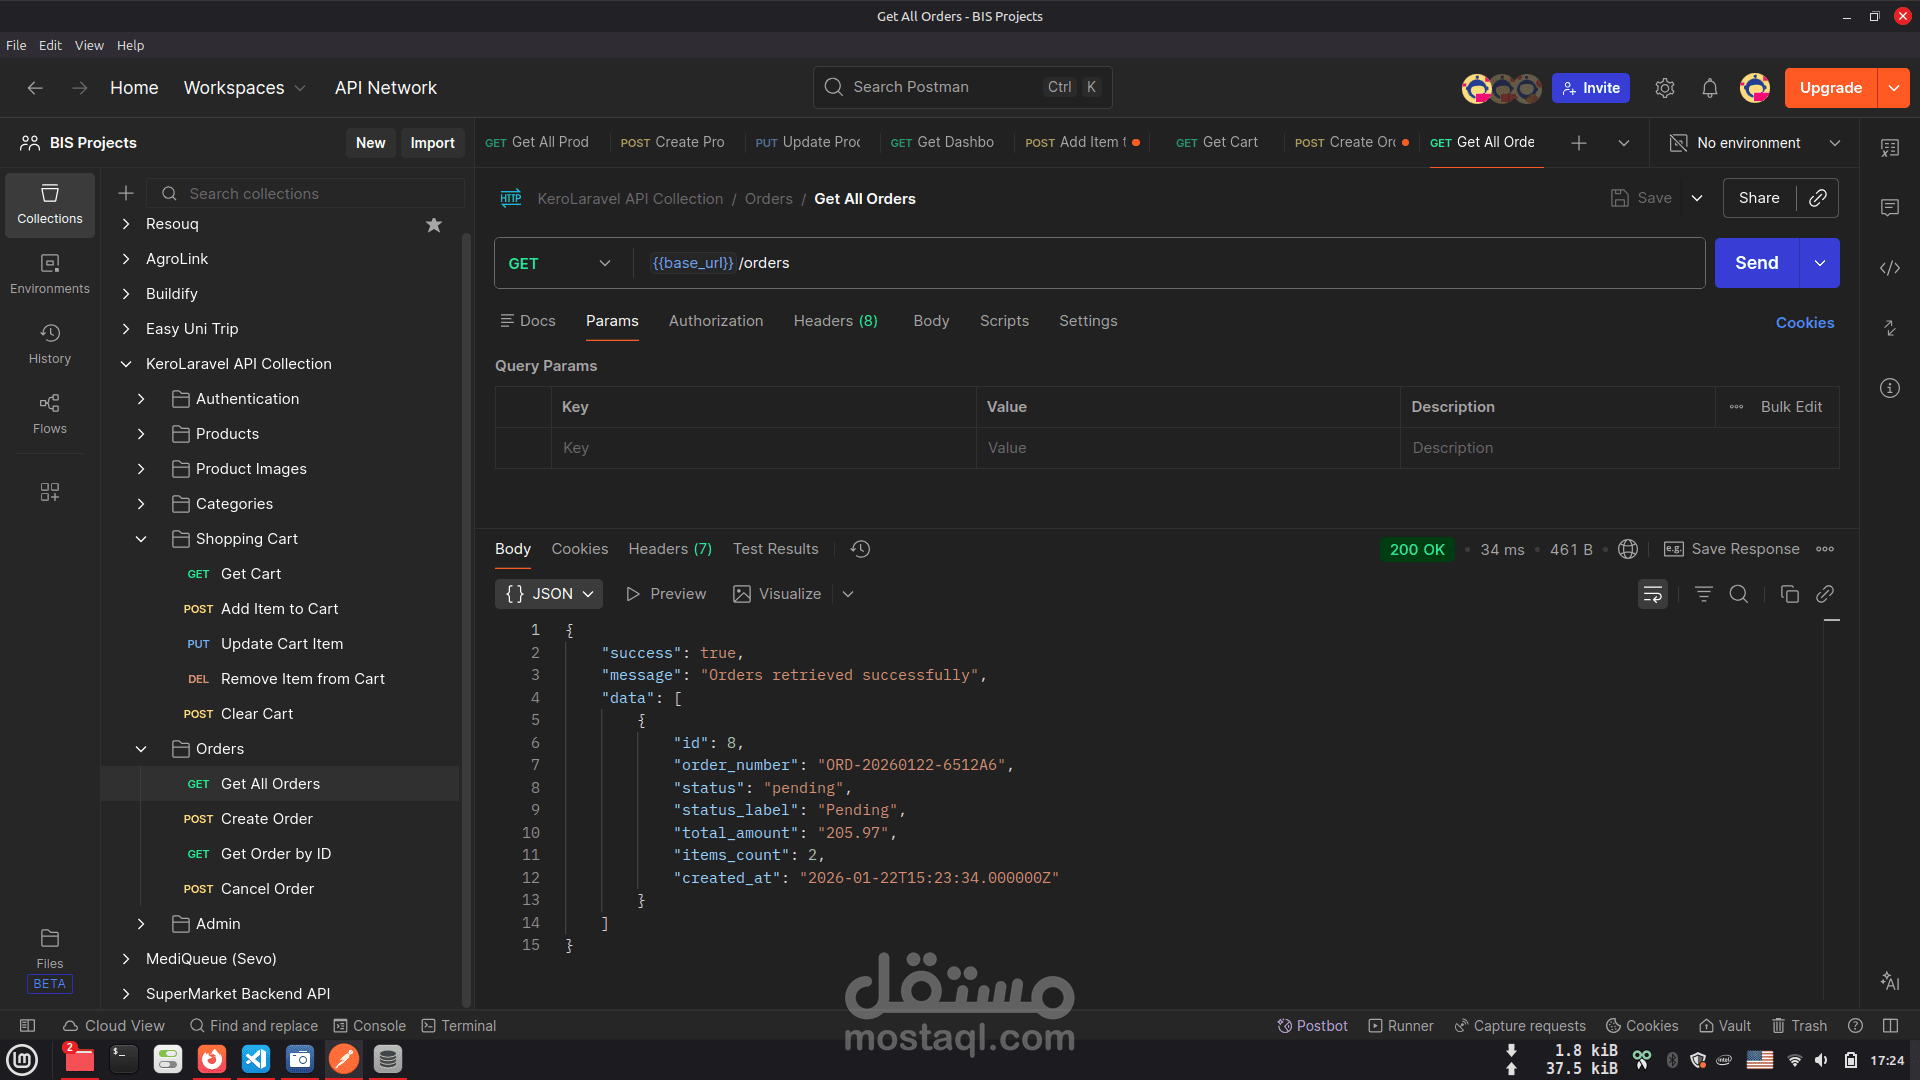Open Postbot in the status bar
Screen dimensions: 1920x1080
point(1312,1026)
